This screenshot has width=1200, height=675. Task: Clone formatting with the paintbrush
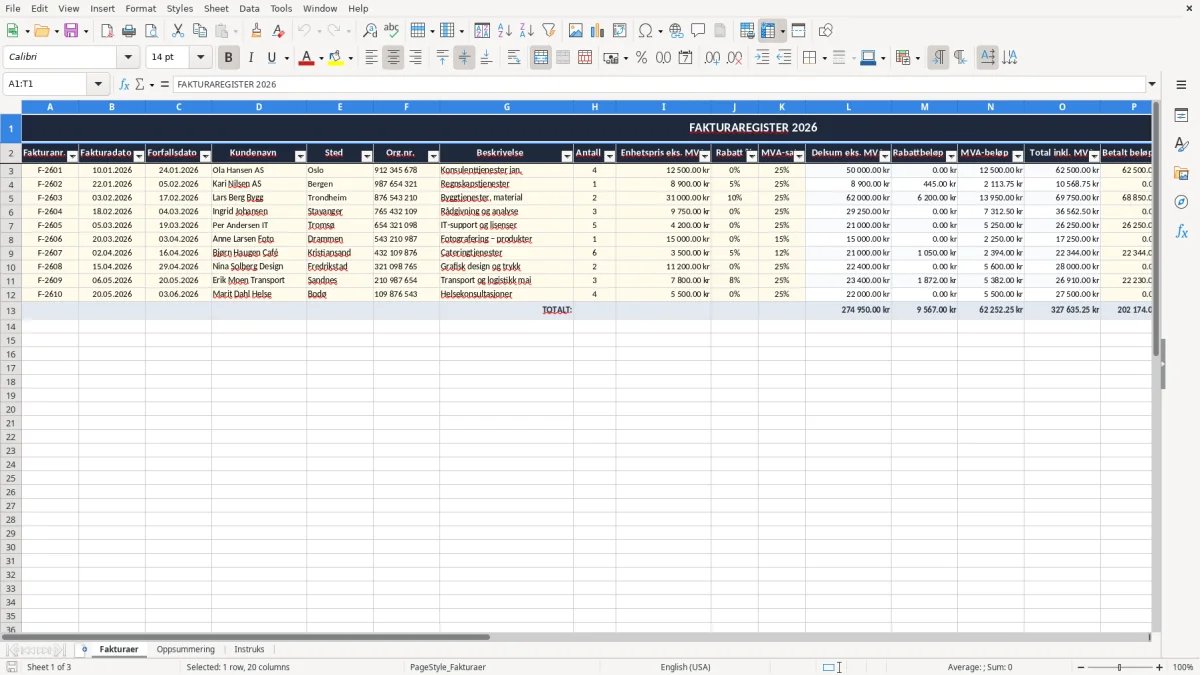256,31
